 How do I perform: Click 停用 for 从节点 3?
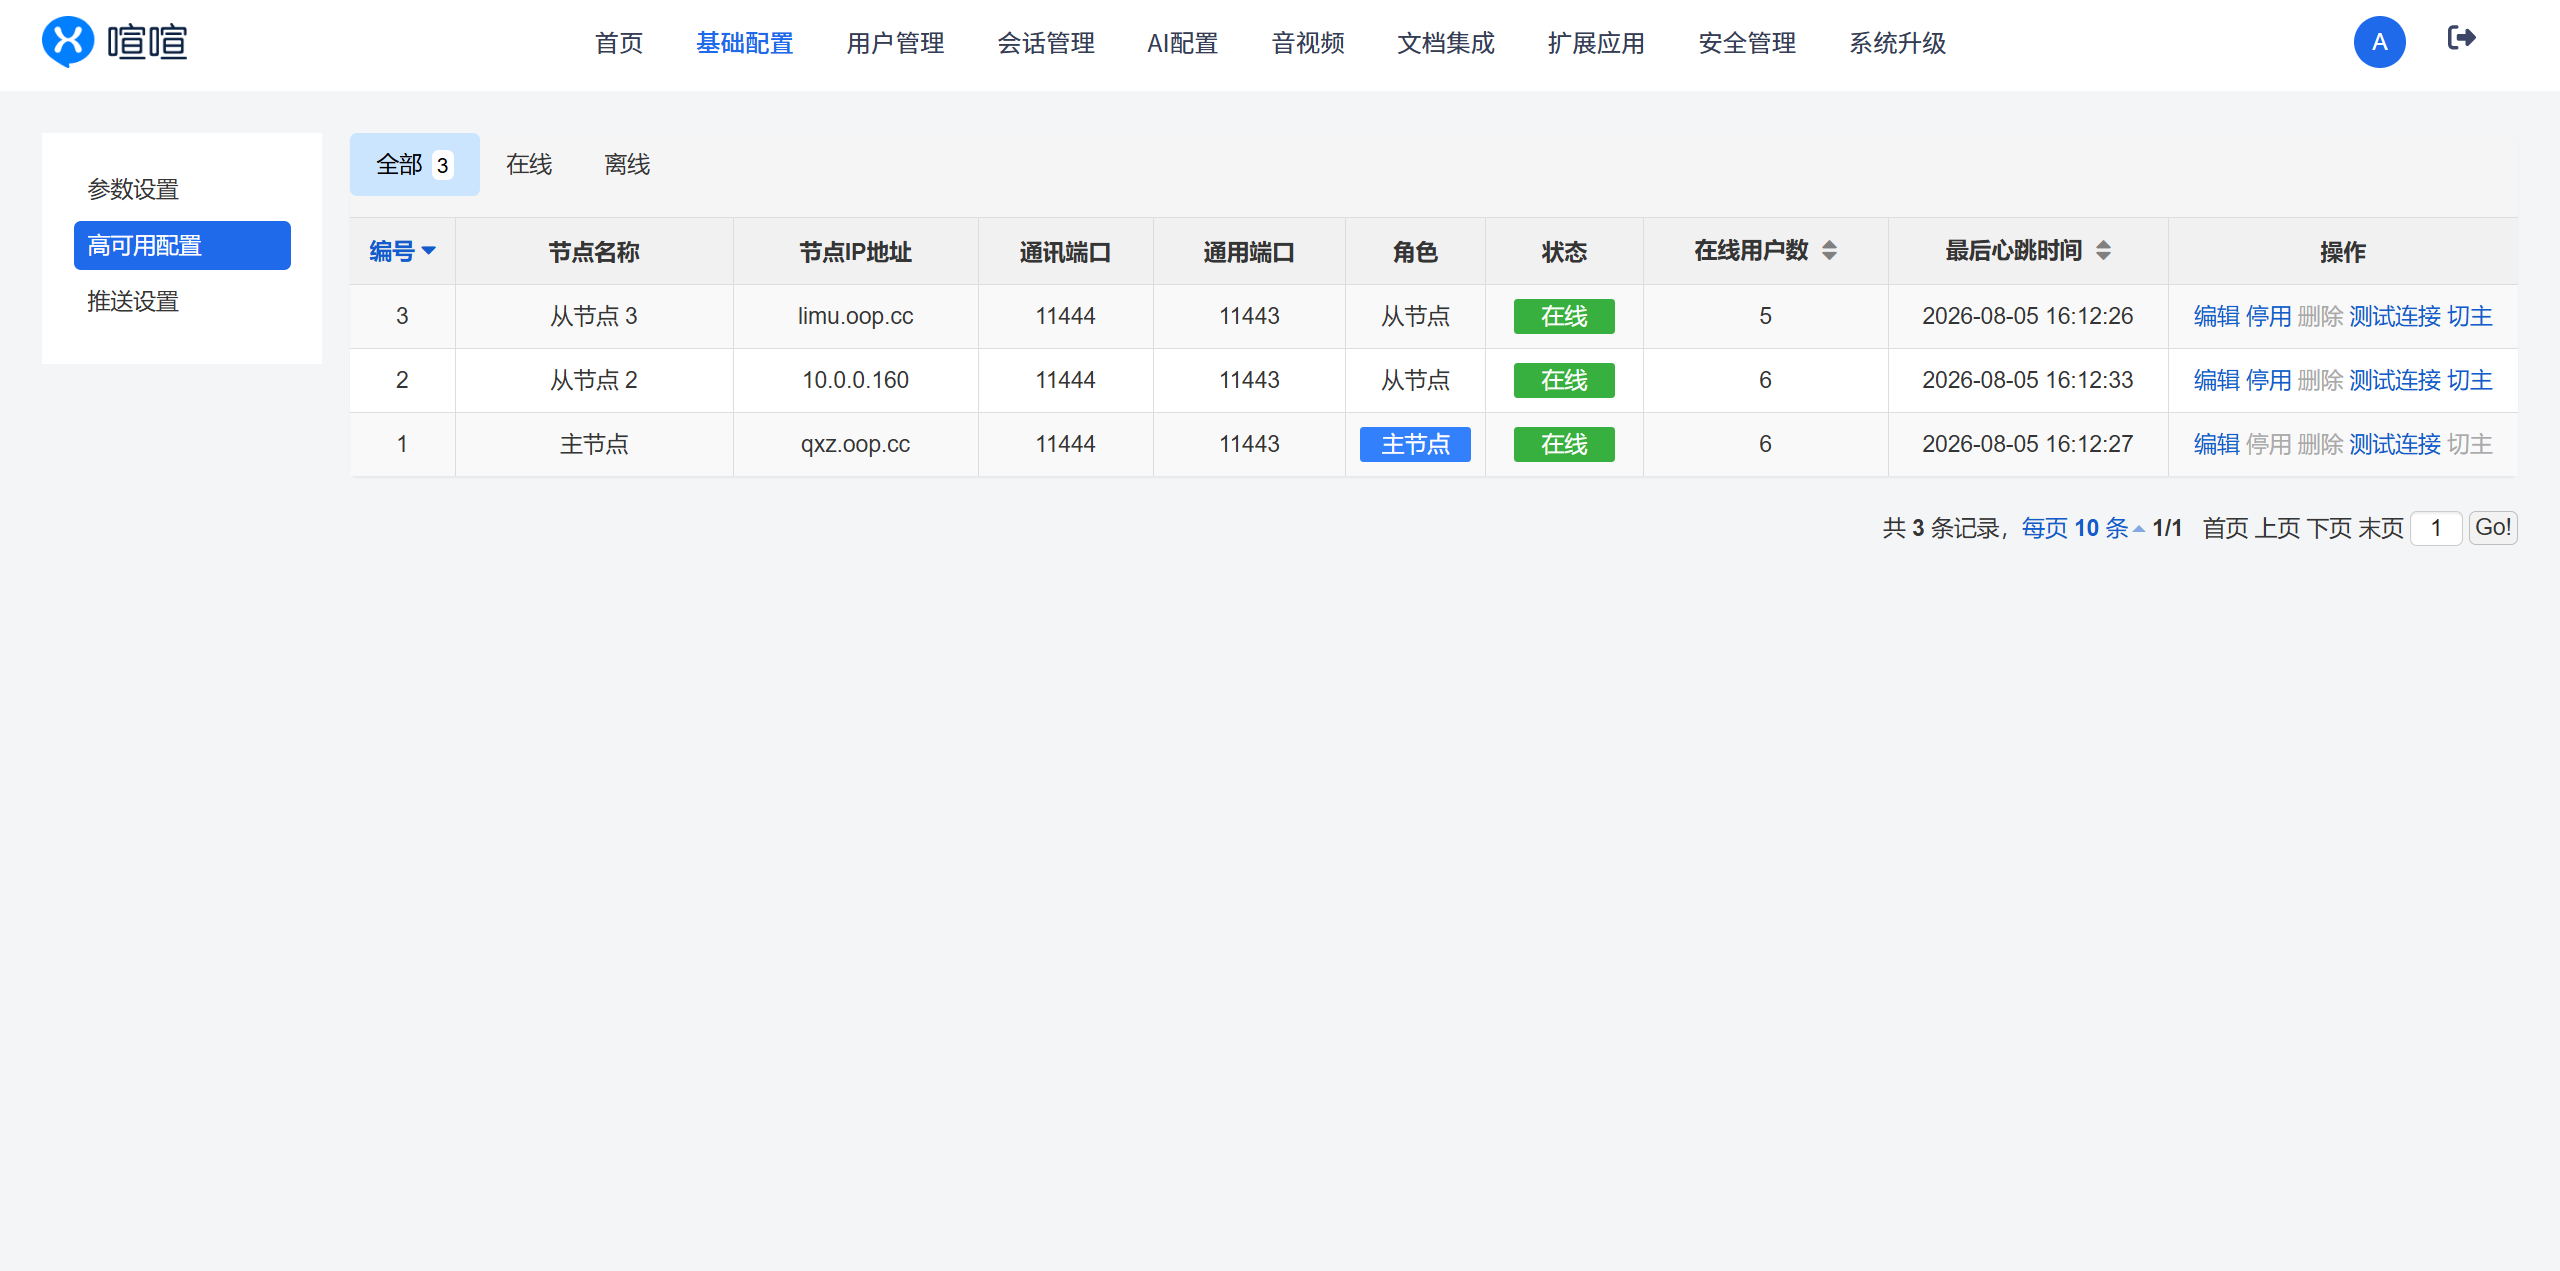2268,316
